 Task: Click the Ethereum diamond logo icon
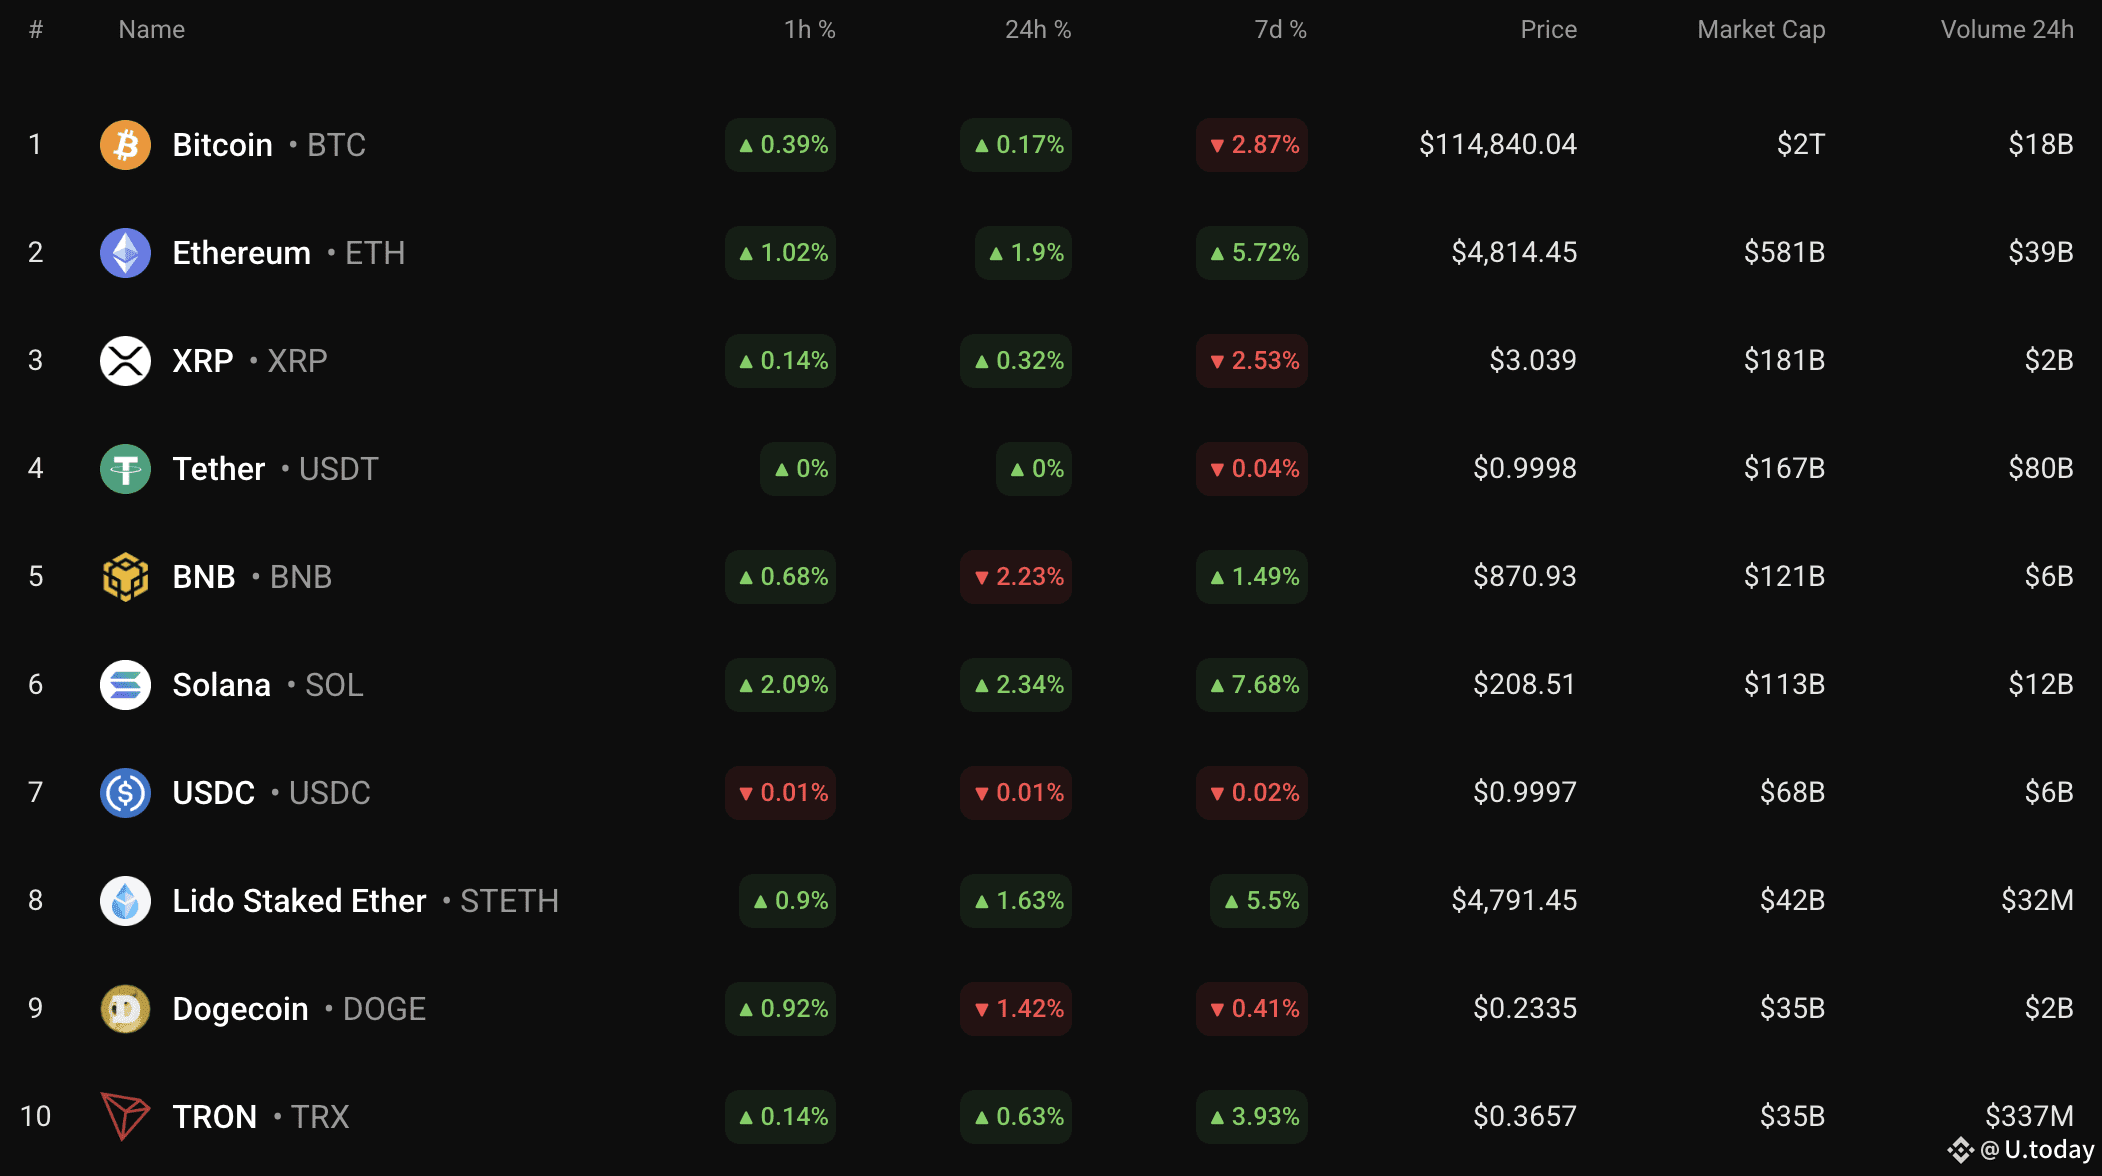(125, 253)
